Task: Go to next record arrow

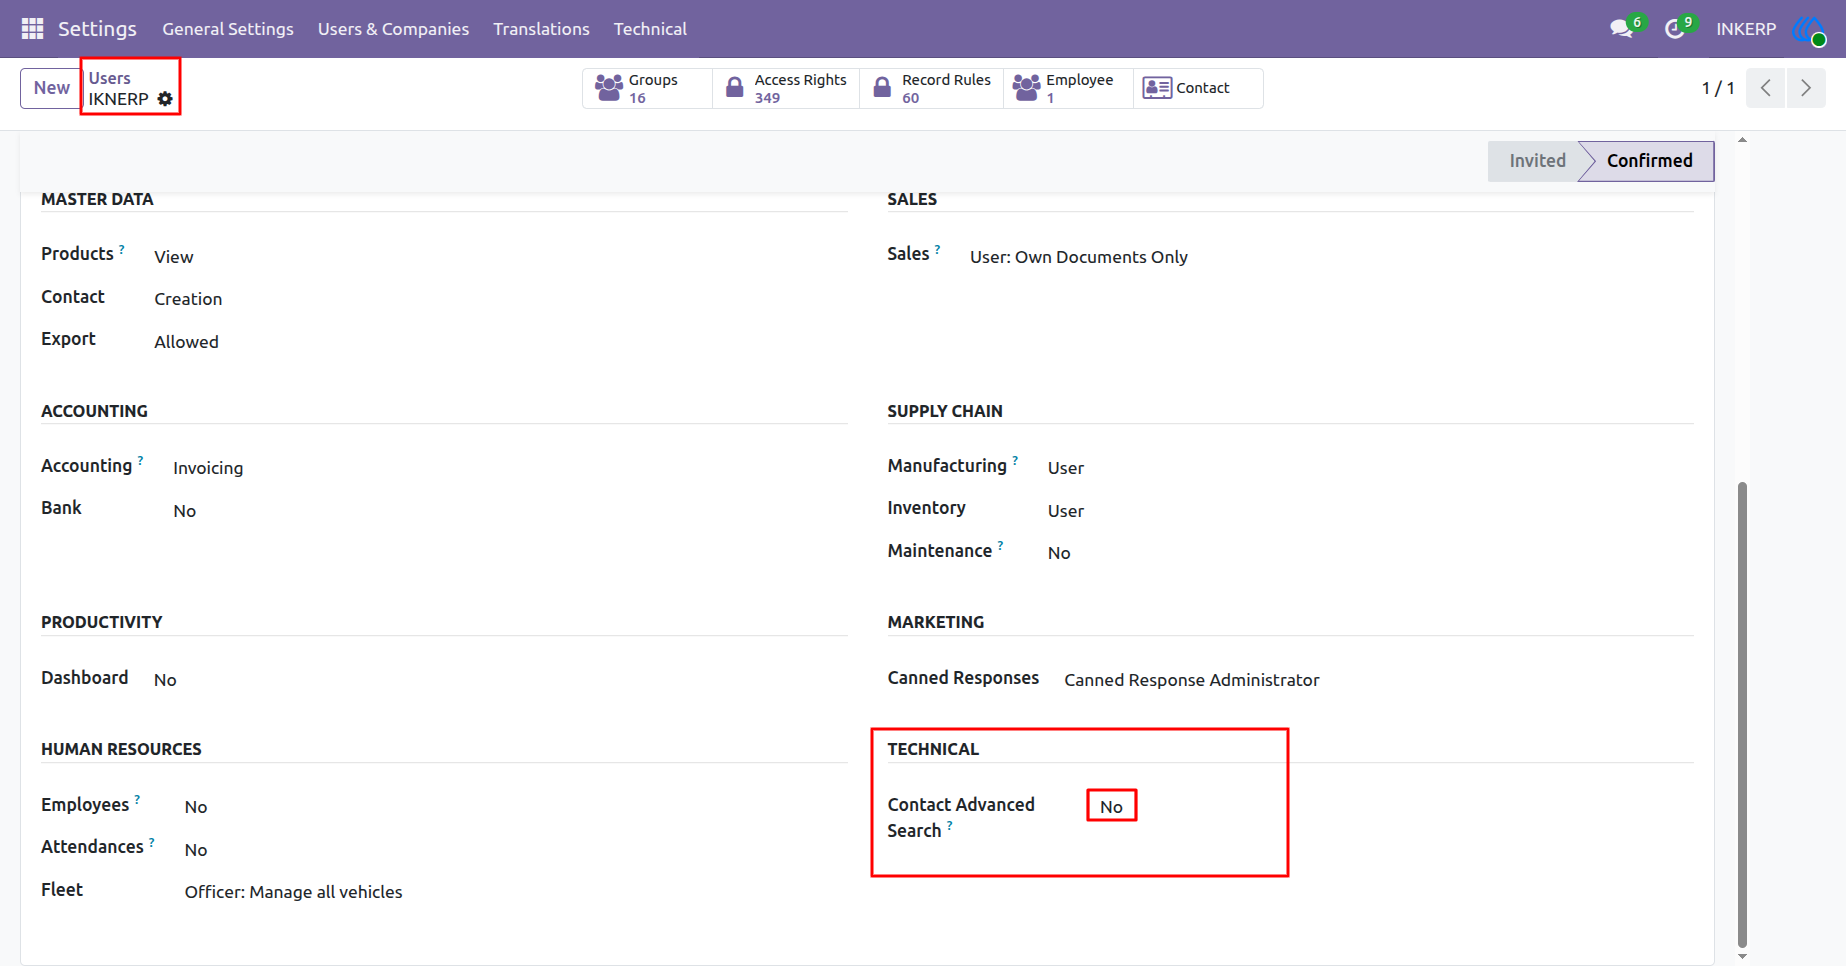Action: [x=1806, y=88]
